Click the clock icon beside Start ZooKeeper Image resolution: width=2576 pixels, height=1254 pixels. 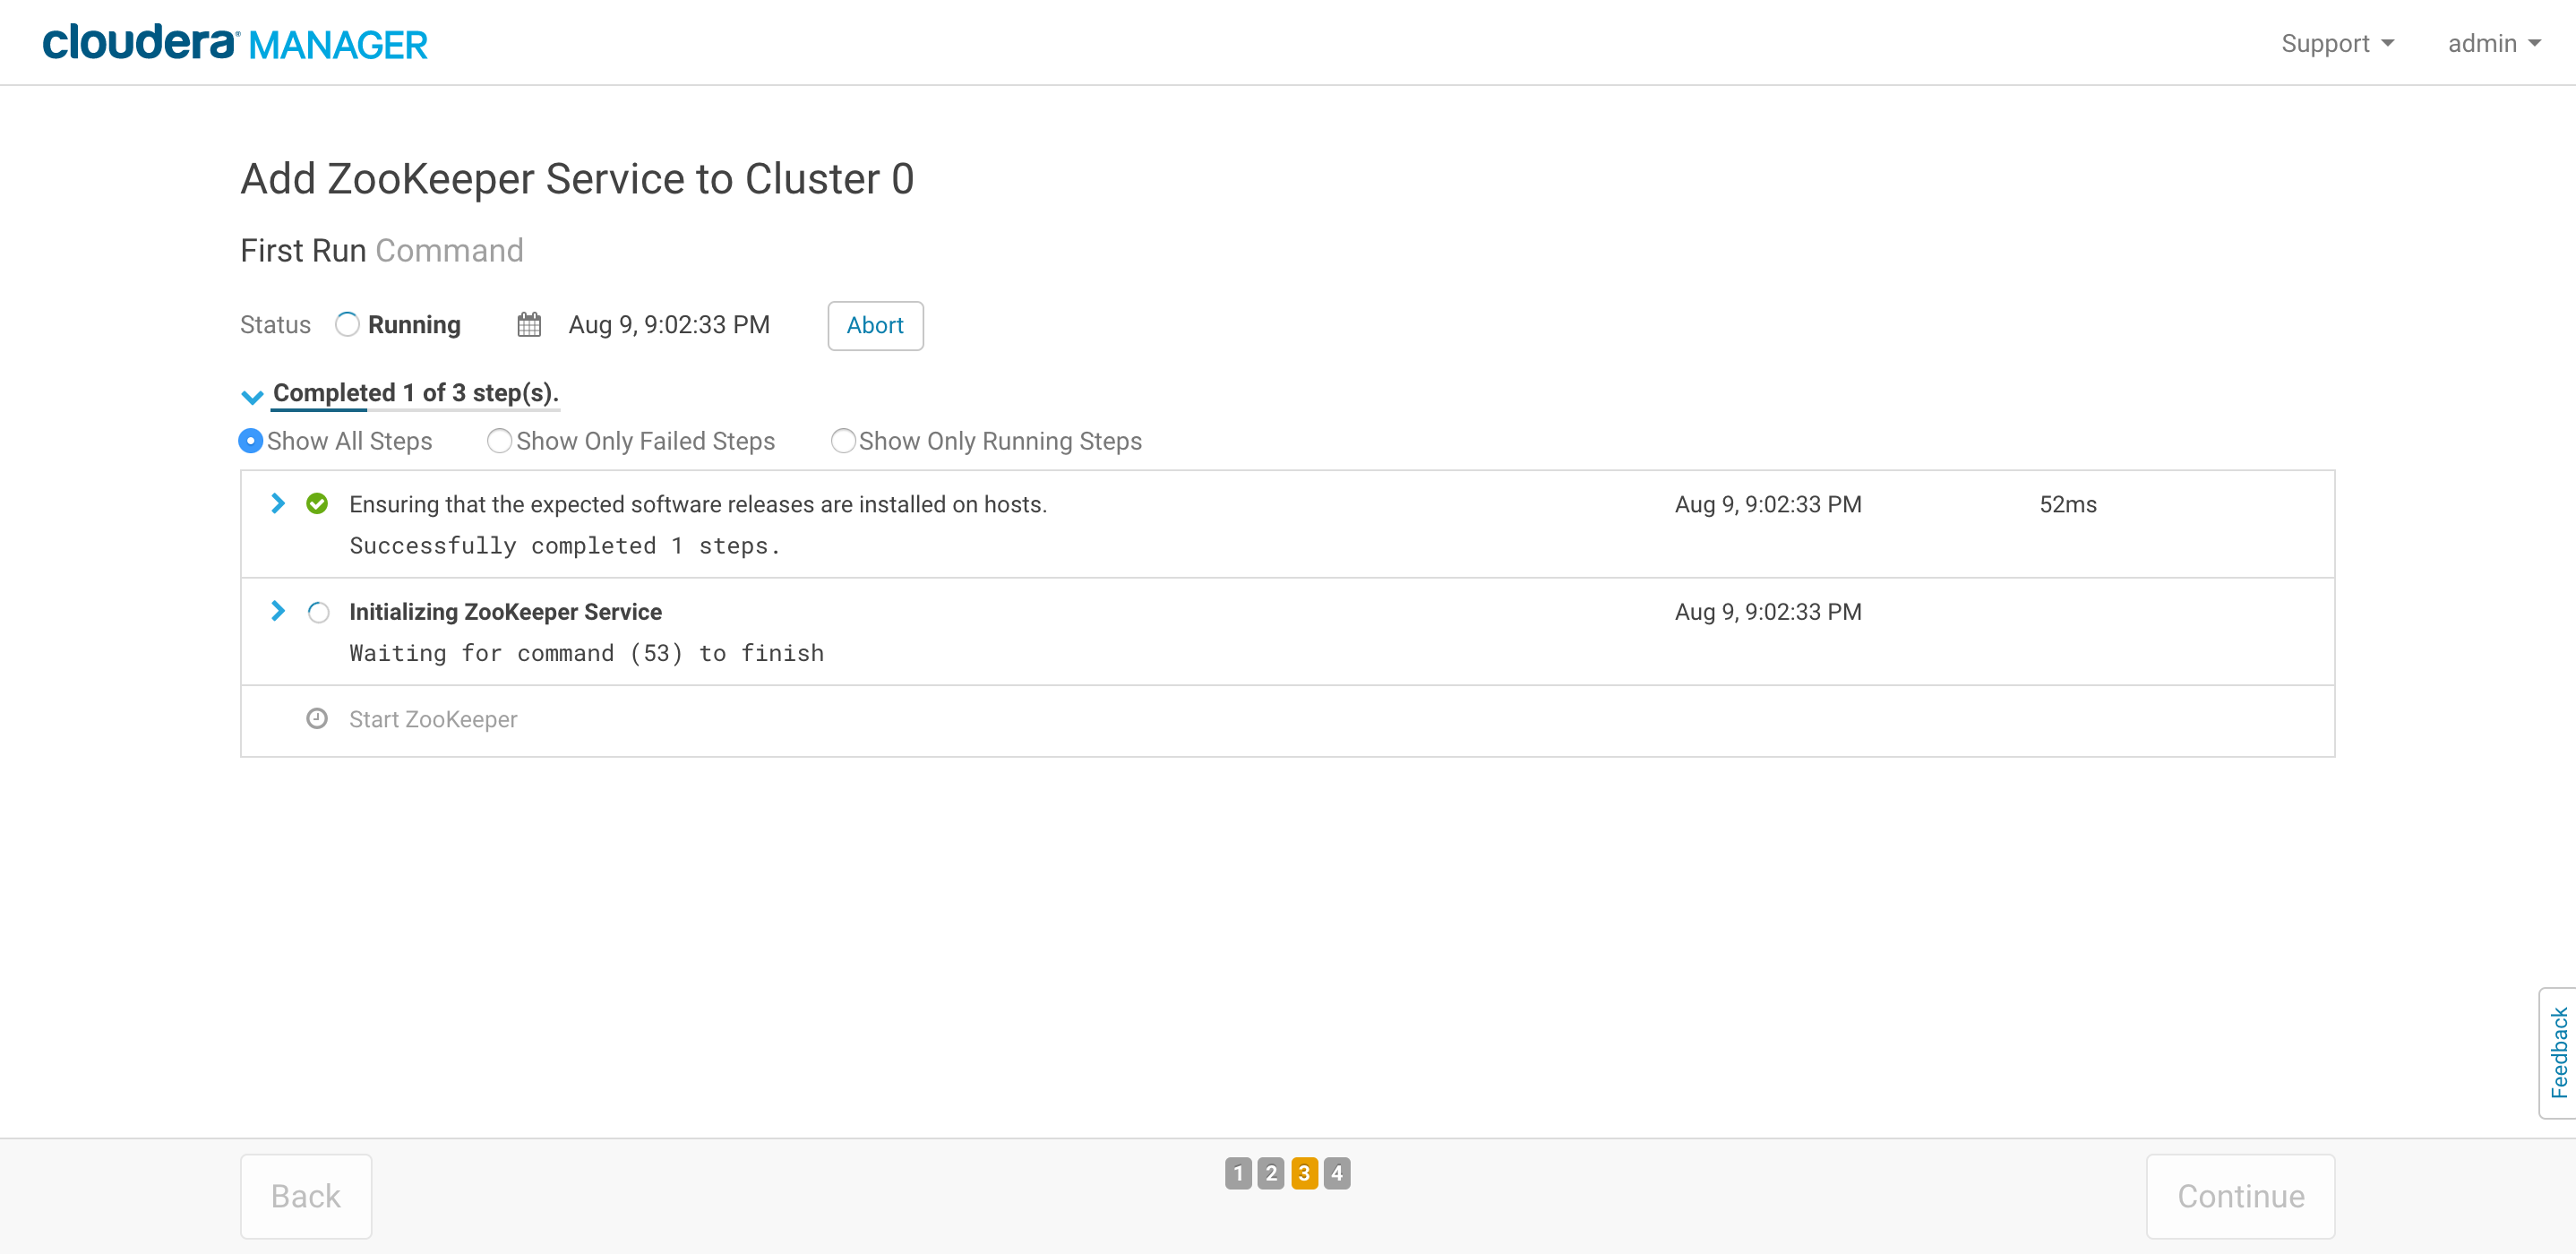coord(317,719)
